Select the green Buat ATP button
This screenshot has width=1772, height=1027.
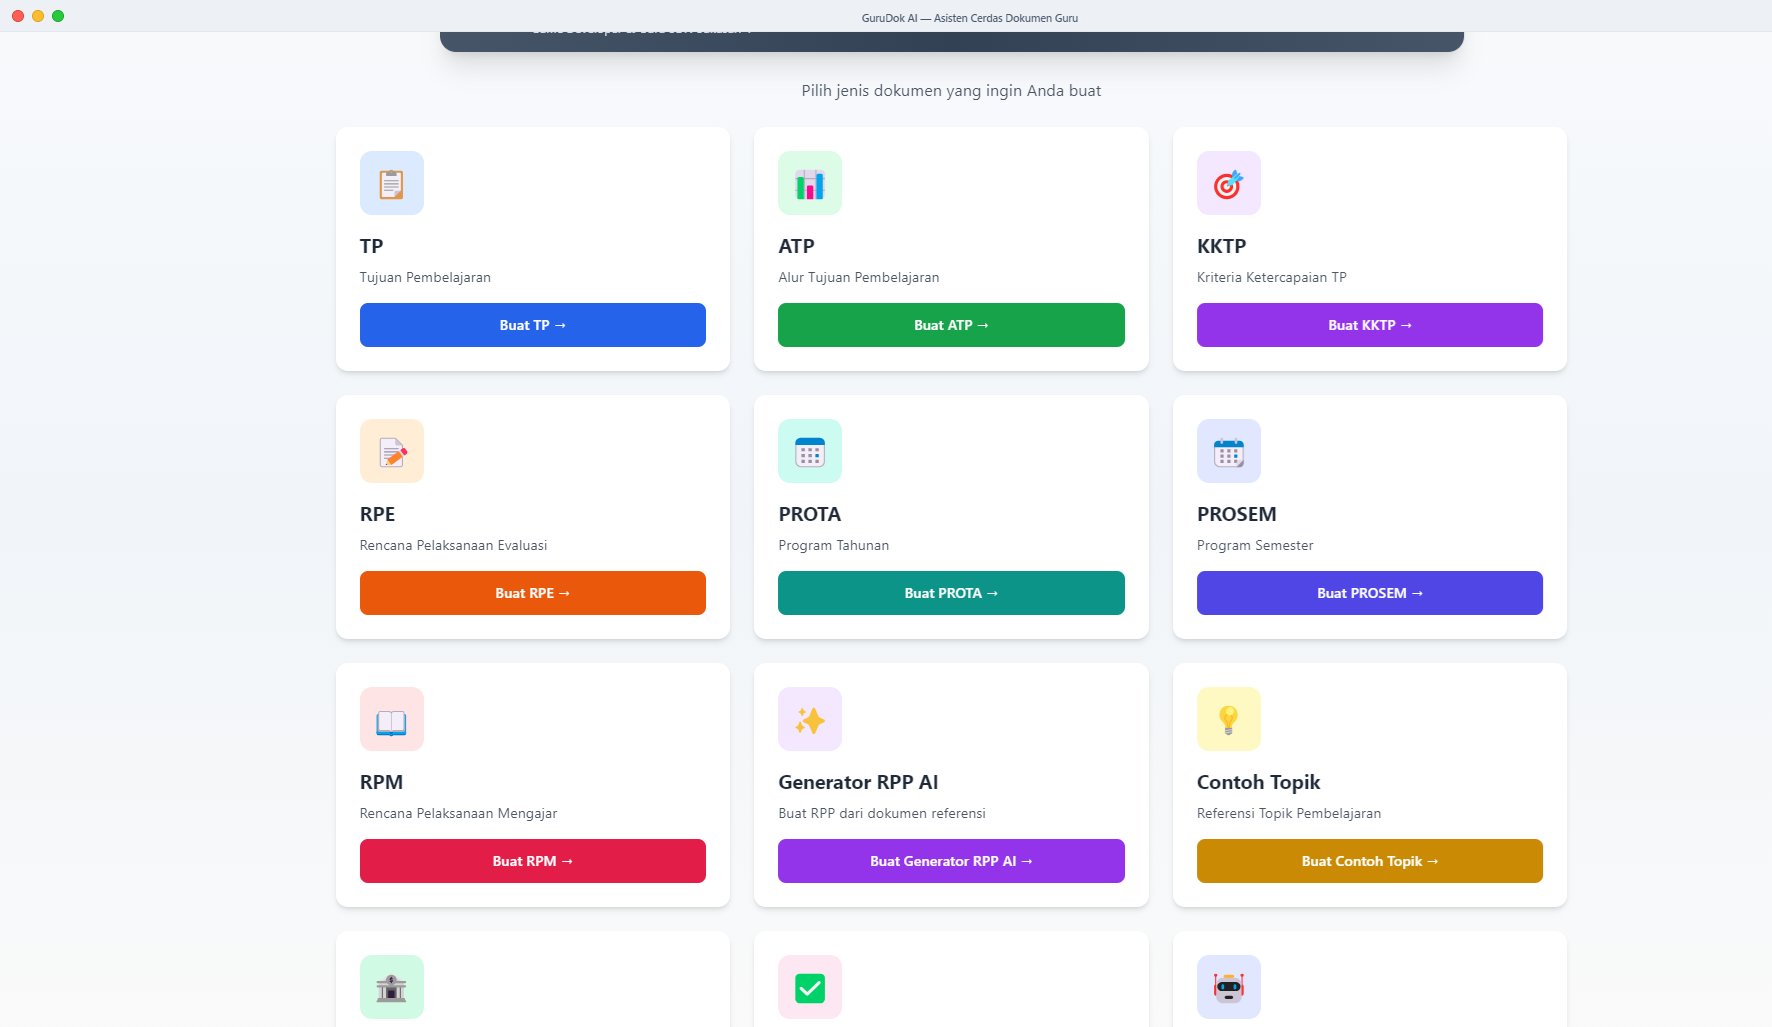point(951,325)
